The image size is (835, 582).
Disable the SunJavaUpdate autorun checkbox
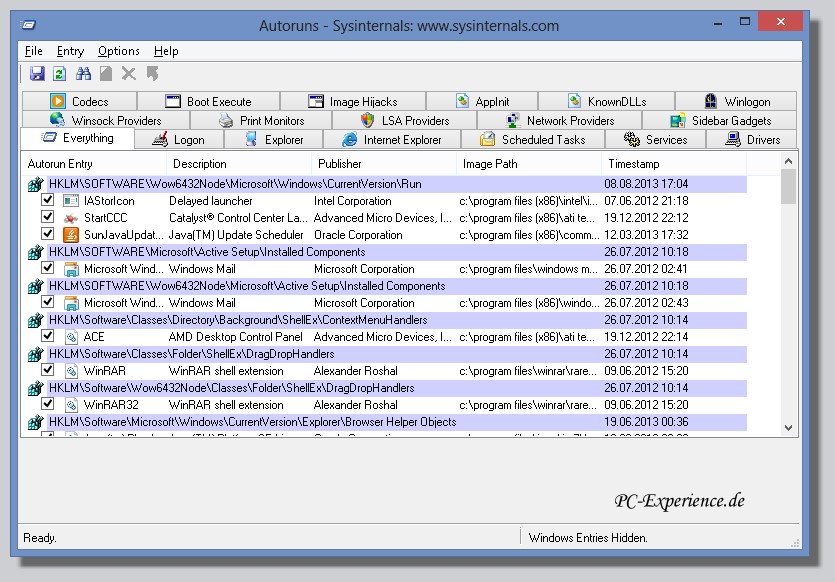pos(47,235)
